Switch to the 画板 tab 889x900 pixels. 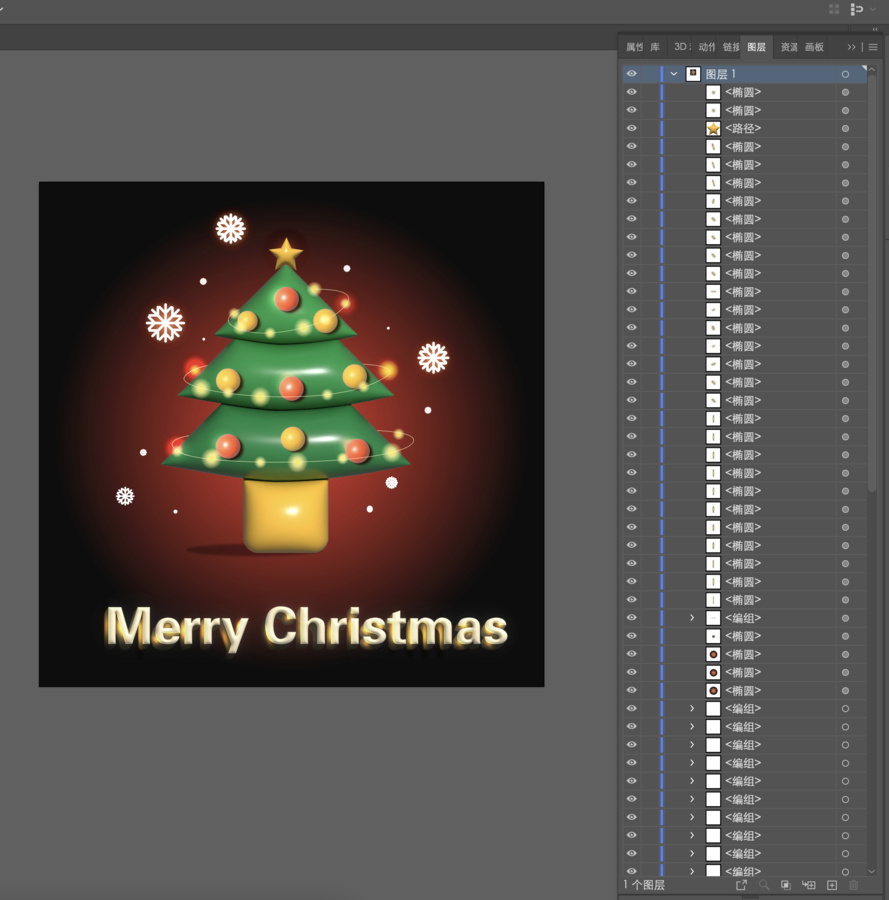(814, 47)
